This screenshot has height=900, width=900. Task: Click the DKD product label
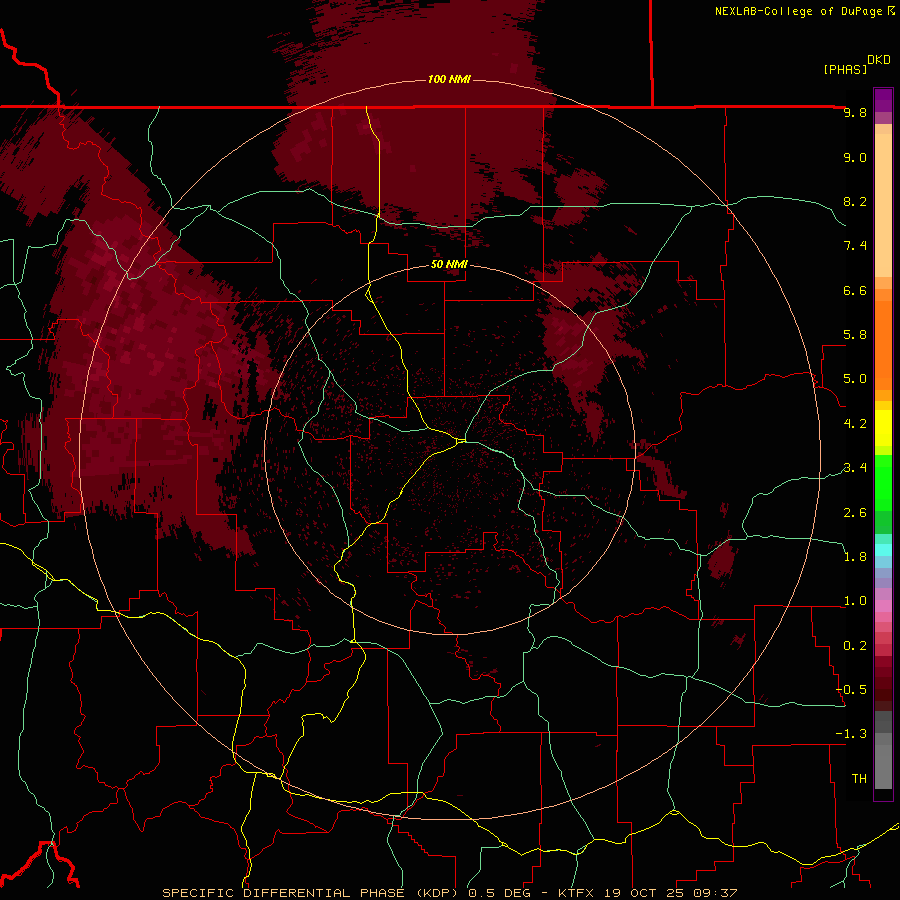(x=879, y=59)
